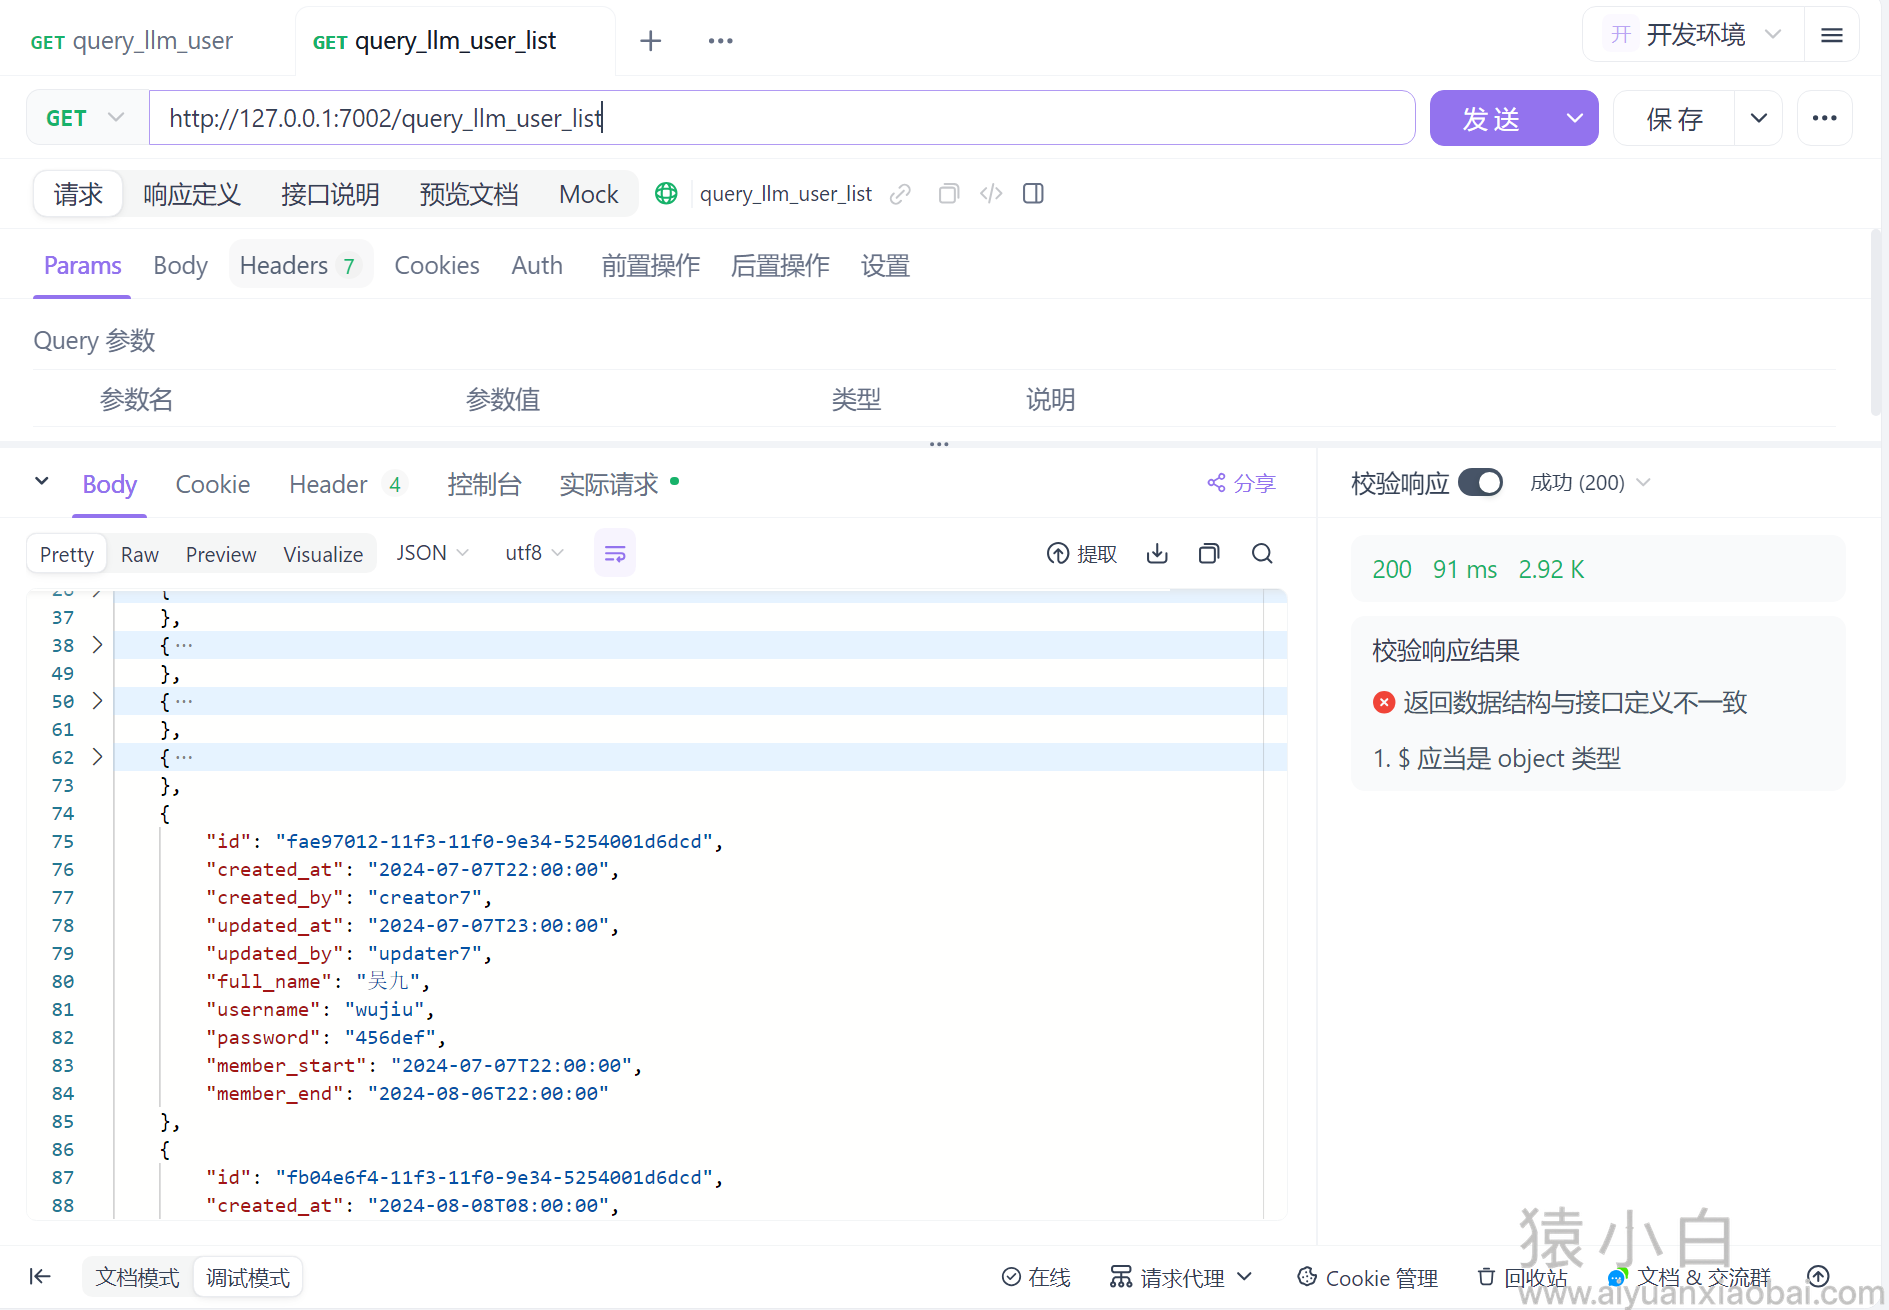Switch to 调试模式
The height and width of the screenshot is (1310, 1889).
point(248,1277)
